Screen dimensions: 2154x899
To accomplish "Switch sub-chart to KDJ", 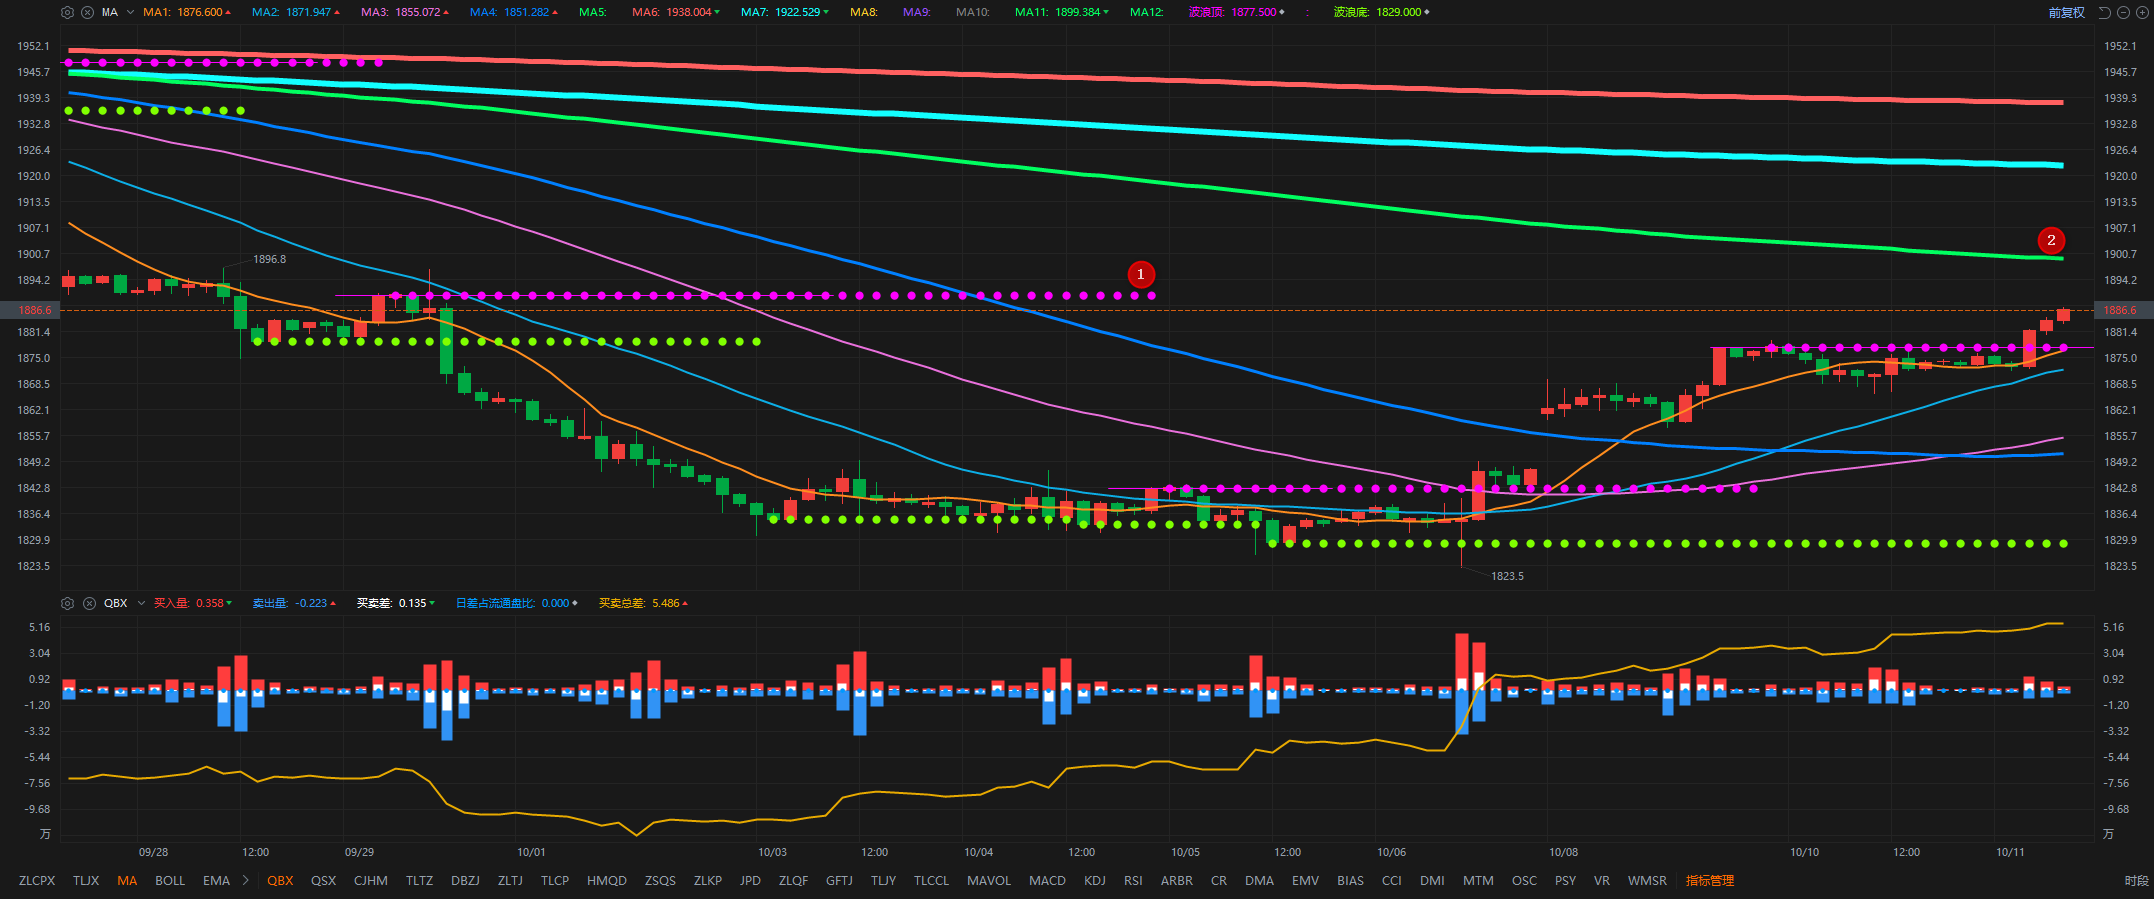I will [1095, 880].
